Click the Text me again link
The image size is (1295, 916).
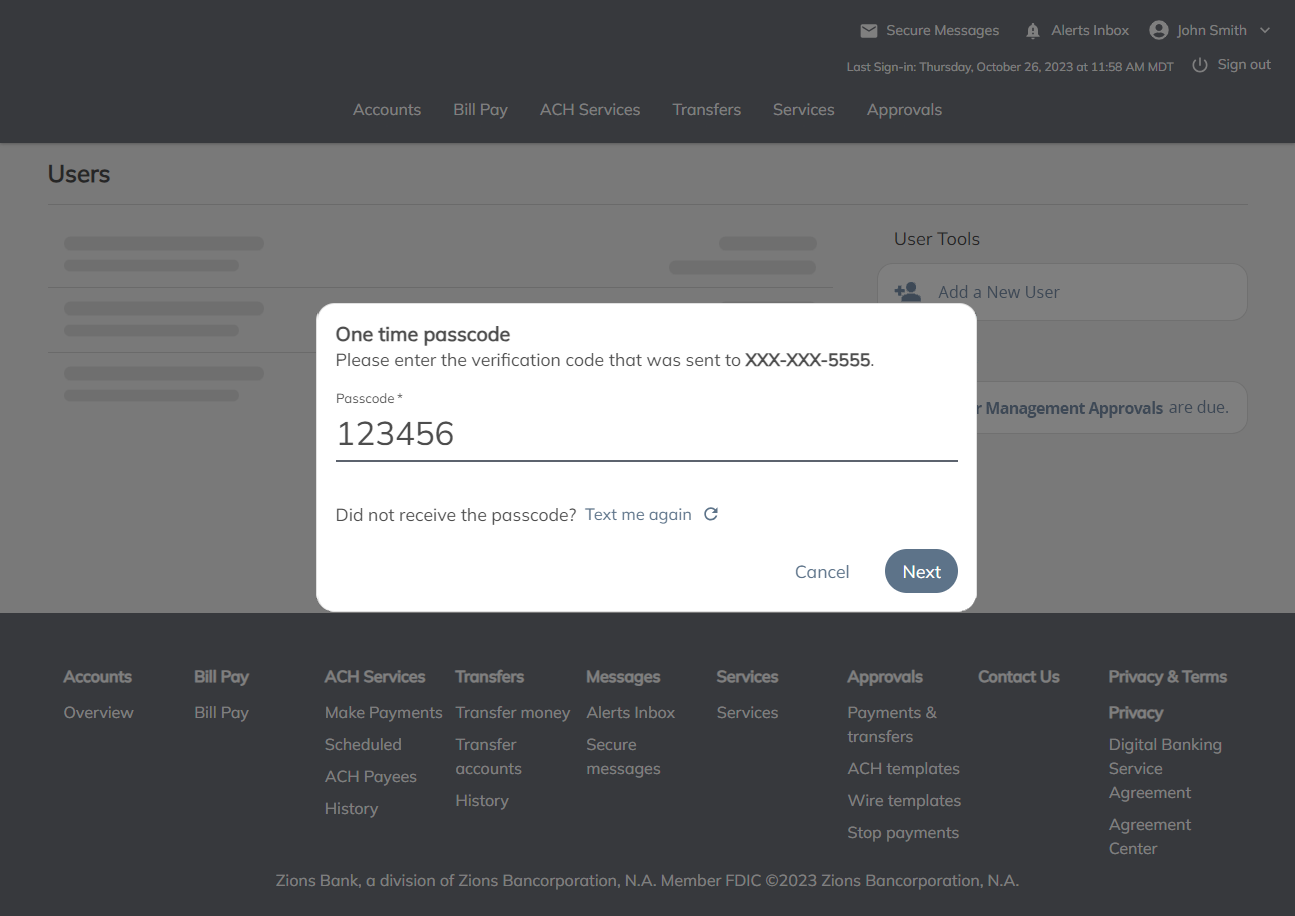click(x=638, y=514)
